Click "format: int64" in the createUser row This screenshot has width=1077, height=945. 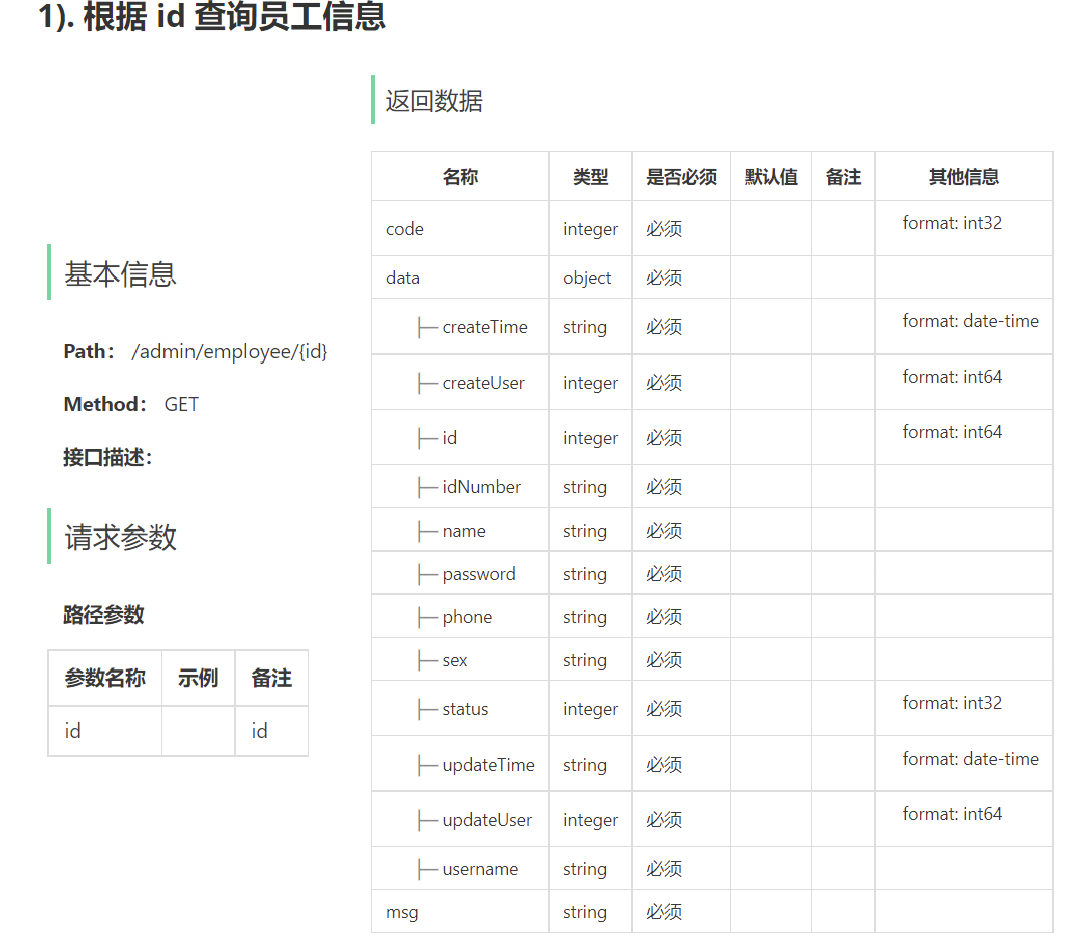point(952,376)
